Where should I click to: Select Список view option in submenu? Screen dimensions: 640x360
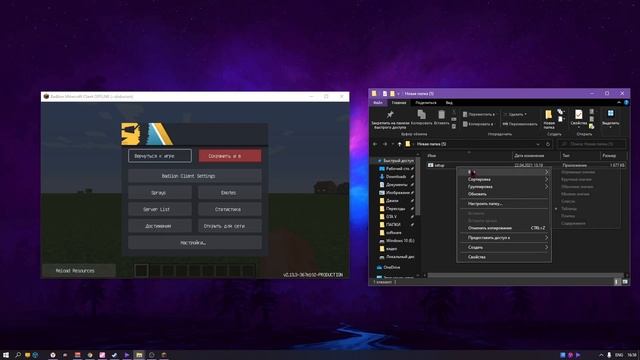click(568, 201)
